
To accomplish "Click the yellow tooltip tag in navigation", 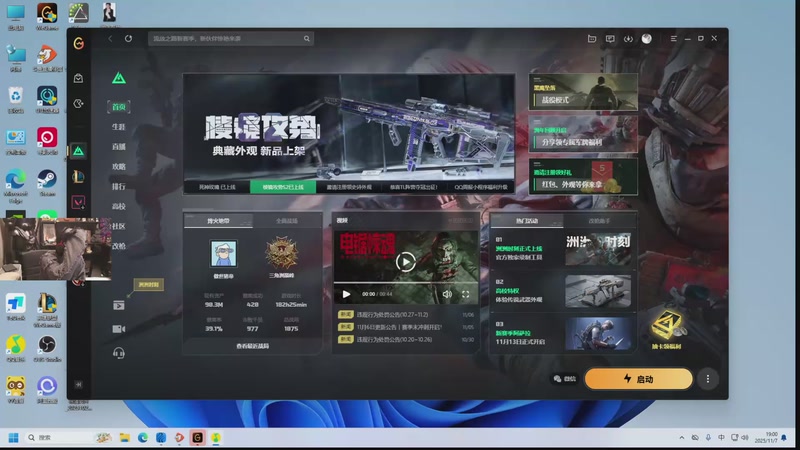I will pos(148,285).
